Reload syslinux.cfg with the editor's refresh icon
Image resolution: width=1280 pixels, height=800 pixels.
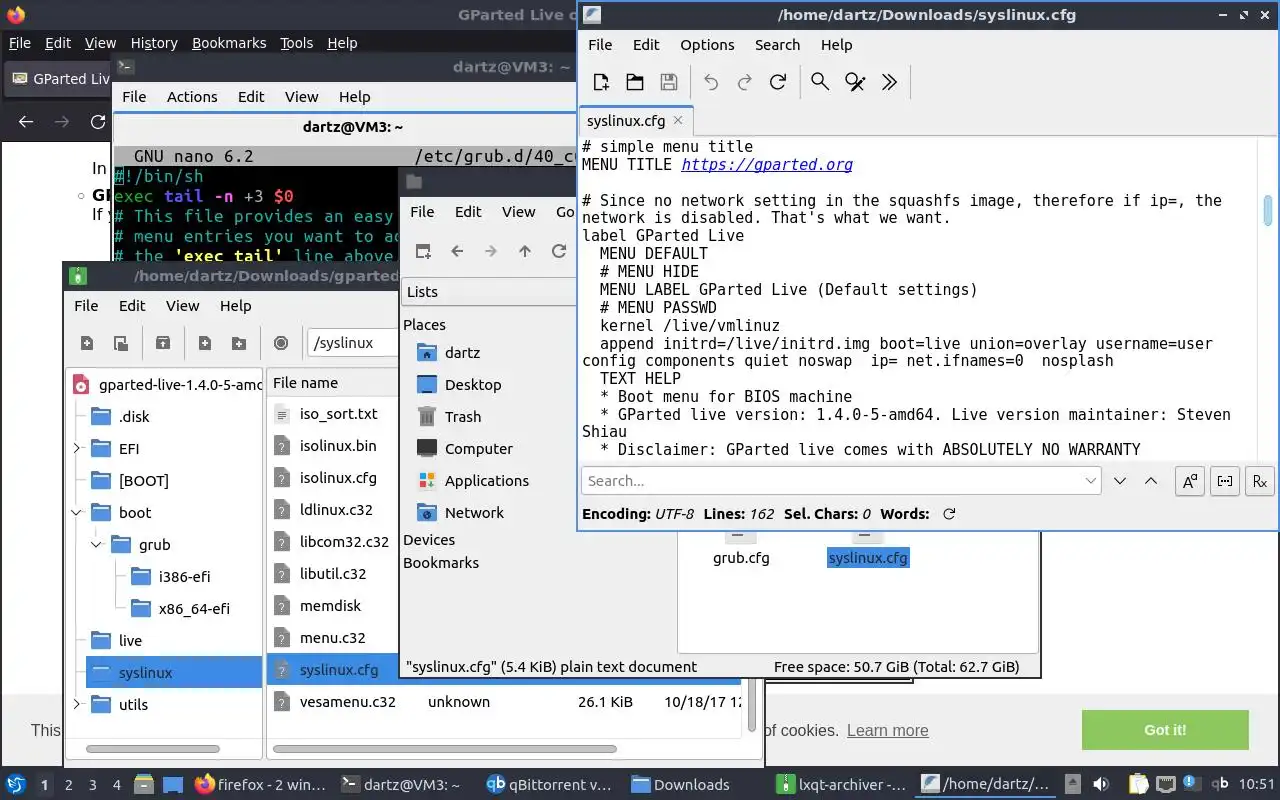click(x=777, y=82)
